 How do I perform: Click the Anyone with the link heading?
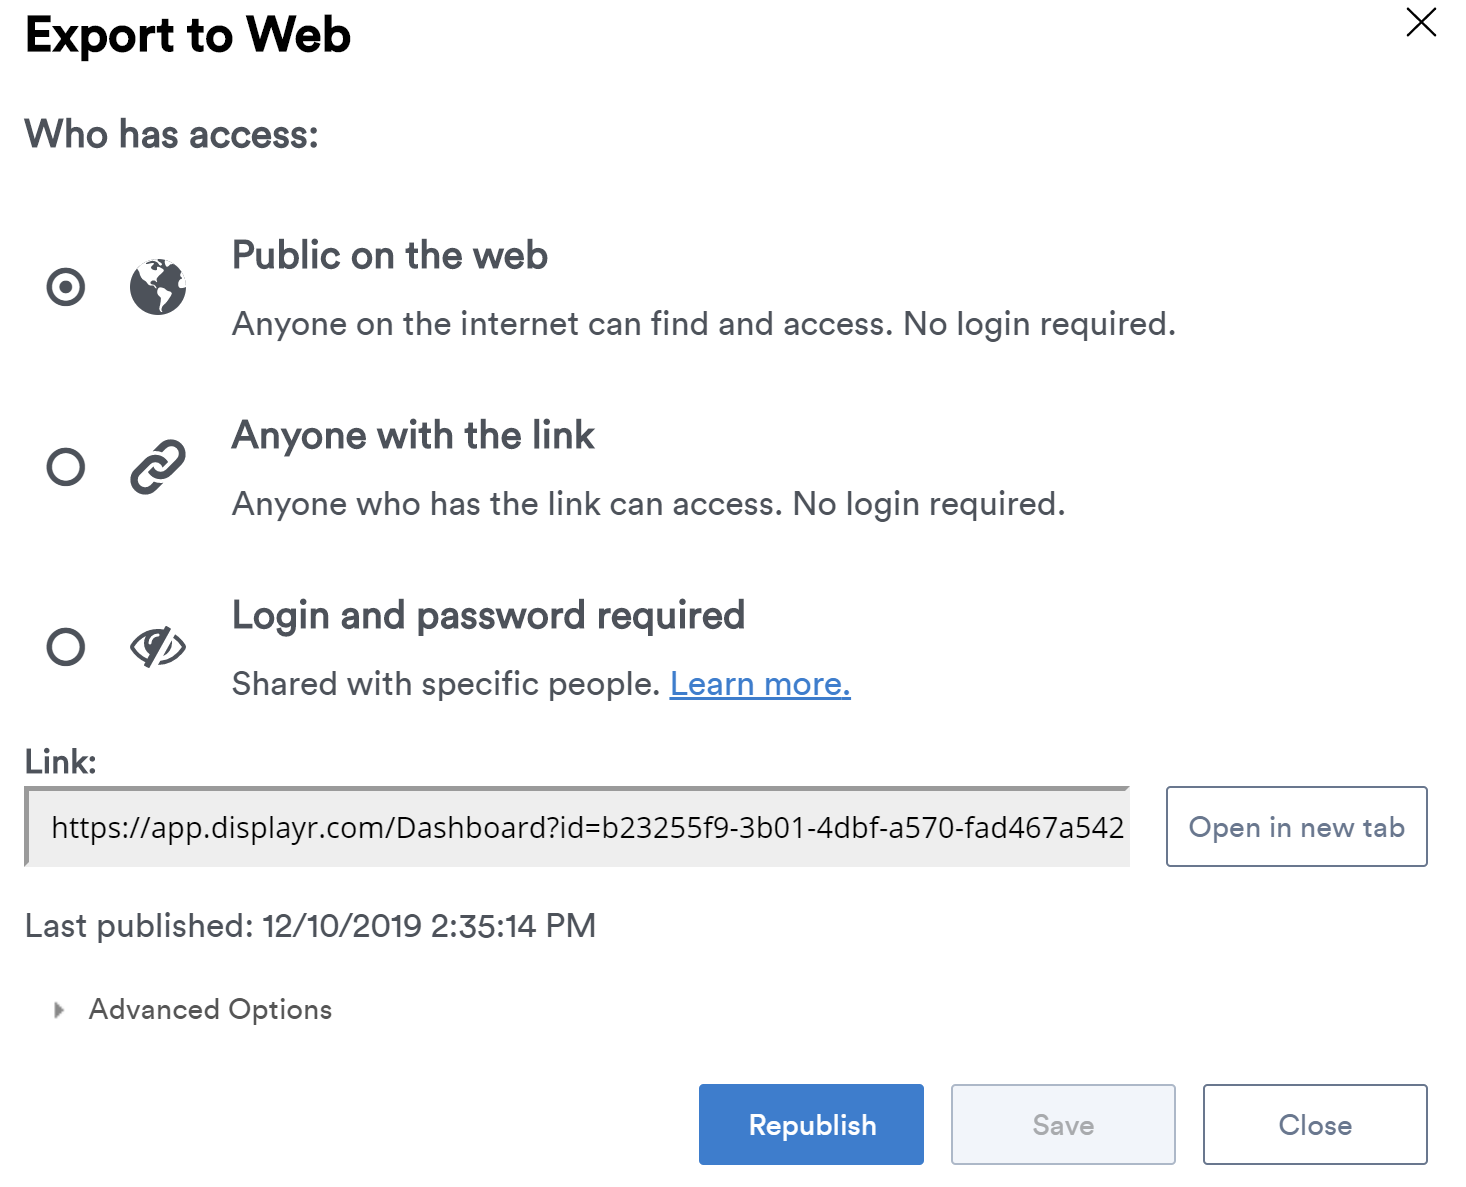[x=413, y=436]
